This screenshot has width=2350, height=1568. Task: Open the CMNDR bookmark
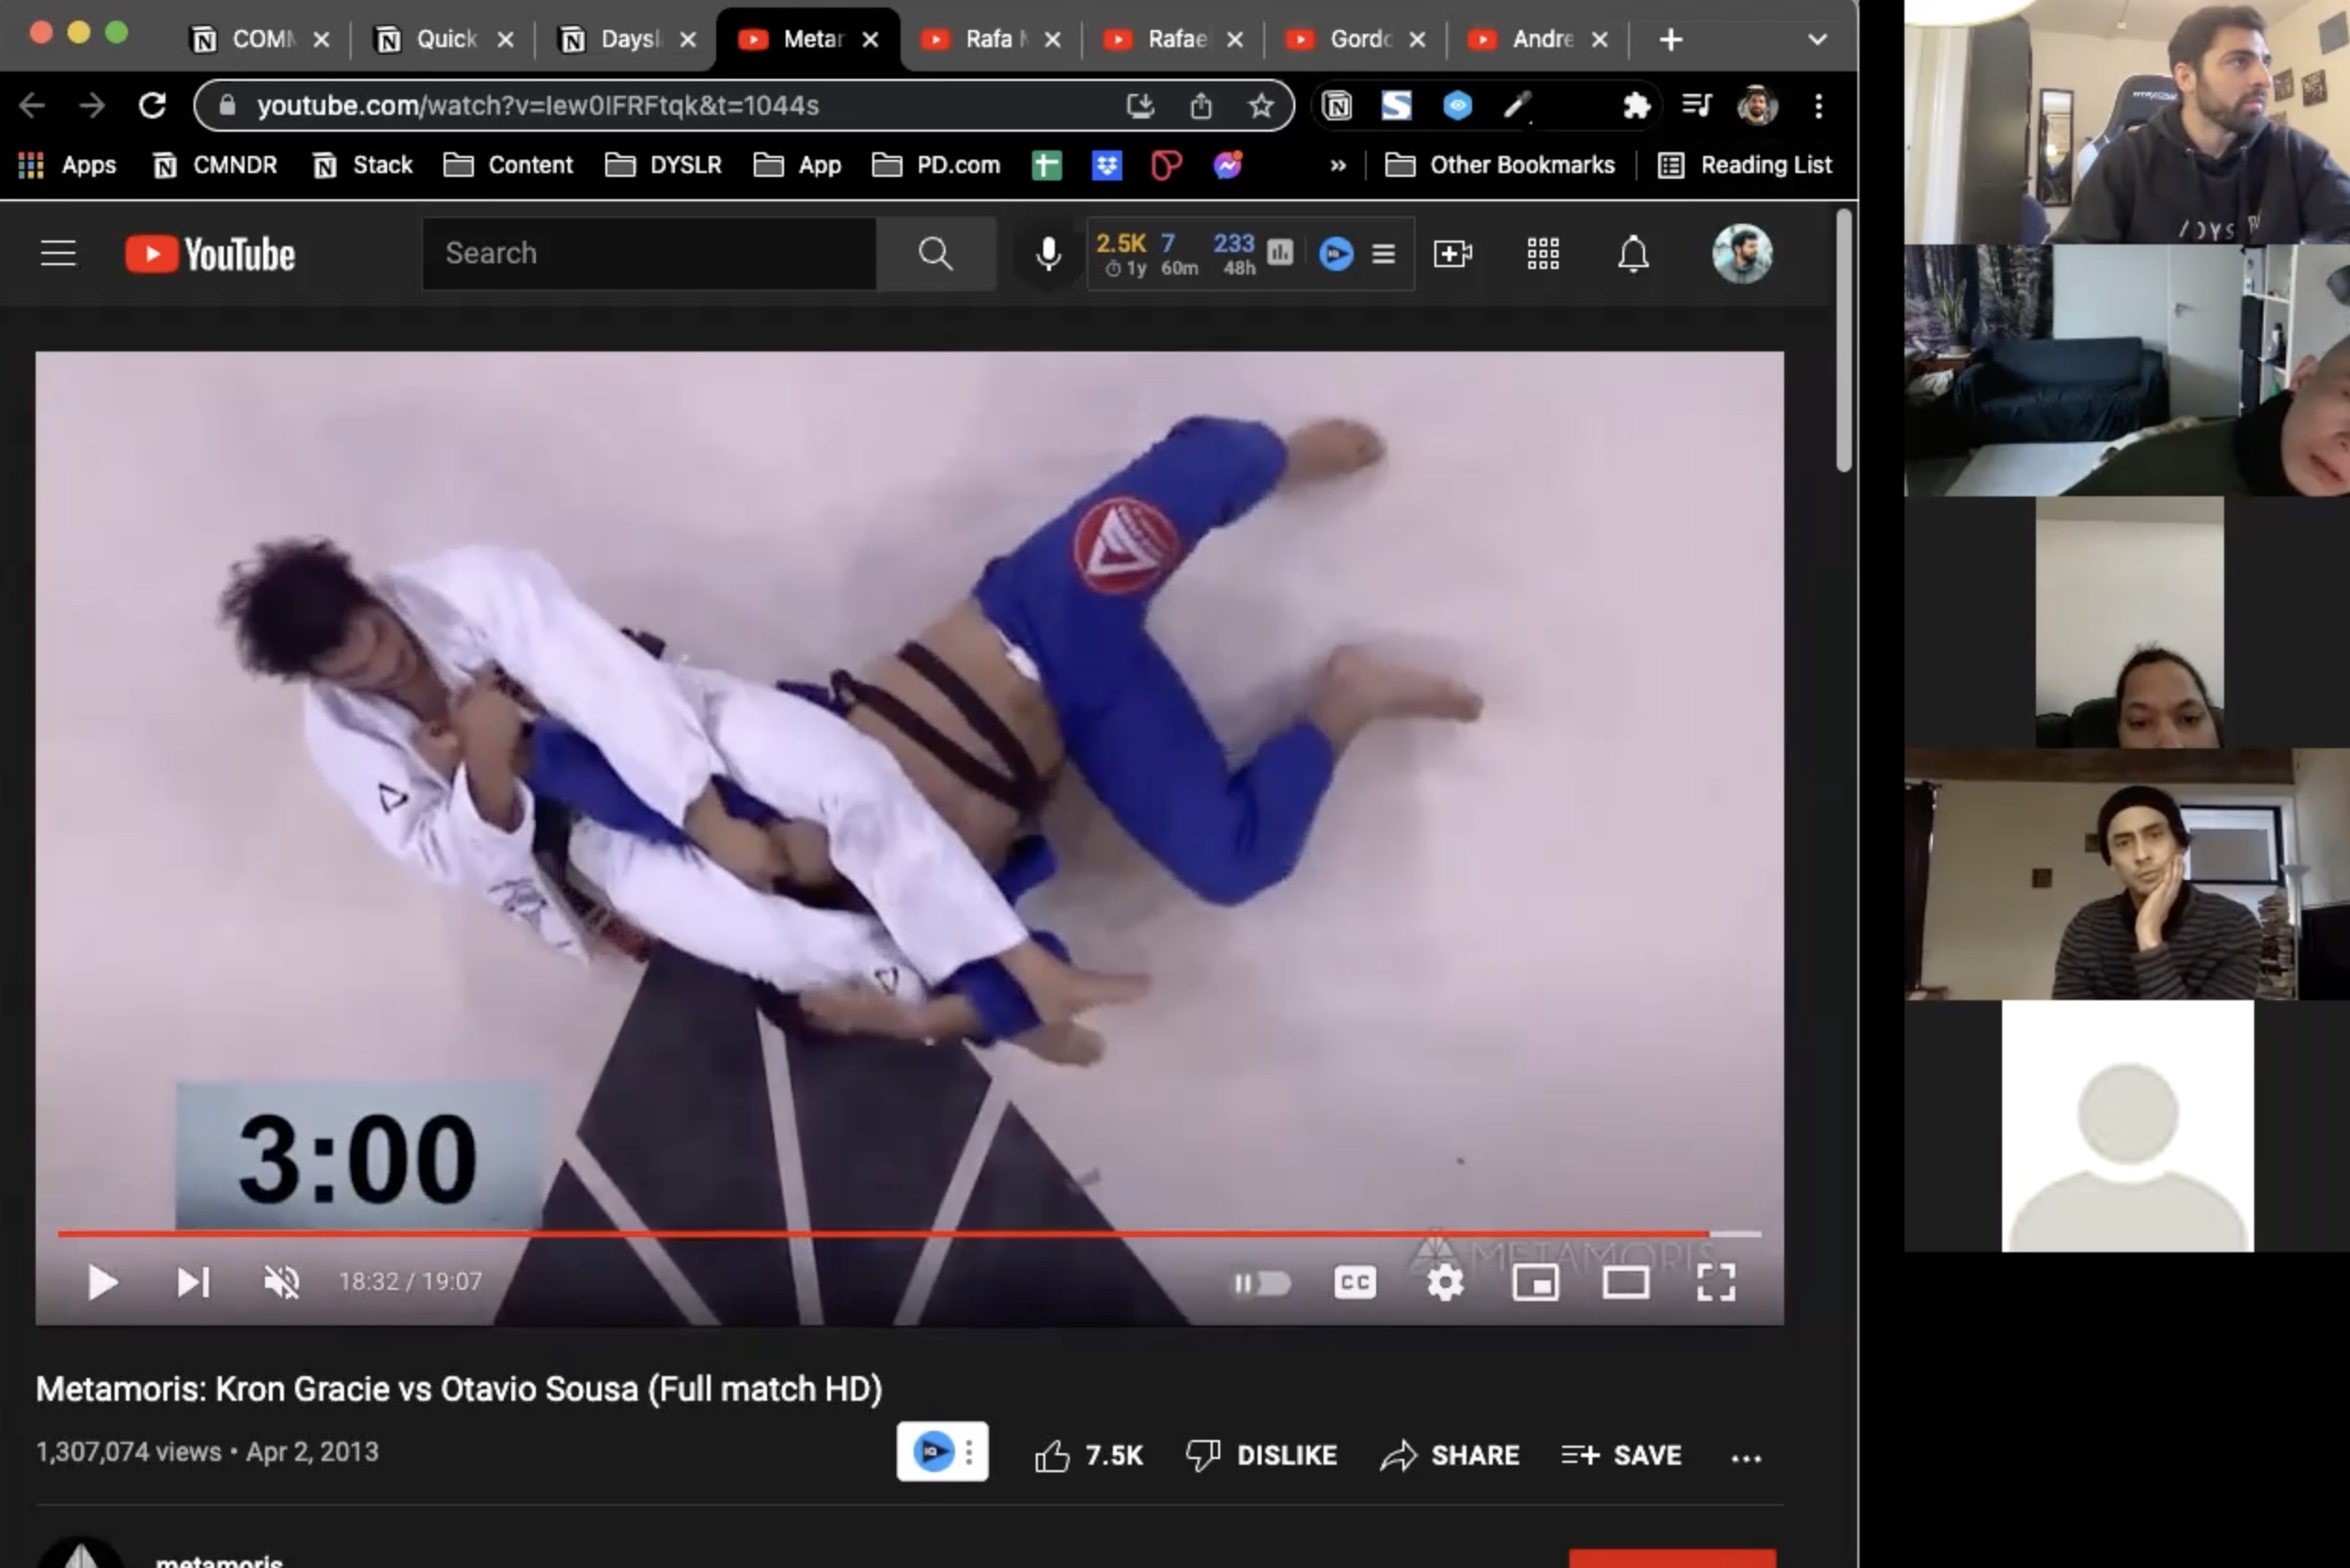coord(214,165)
